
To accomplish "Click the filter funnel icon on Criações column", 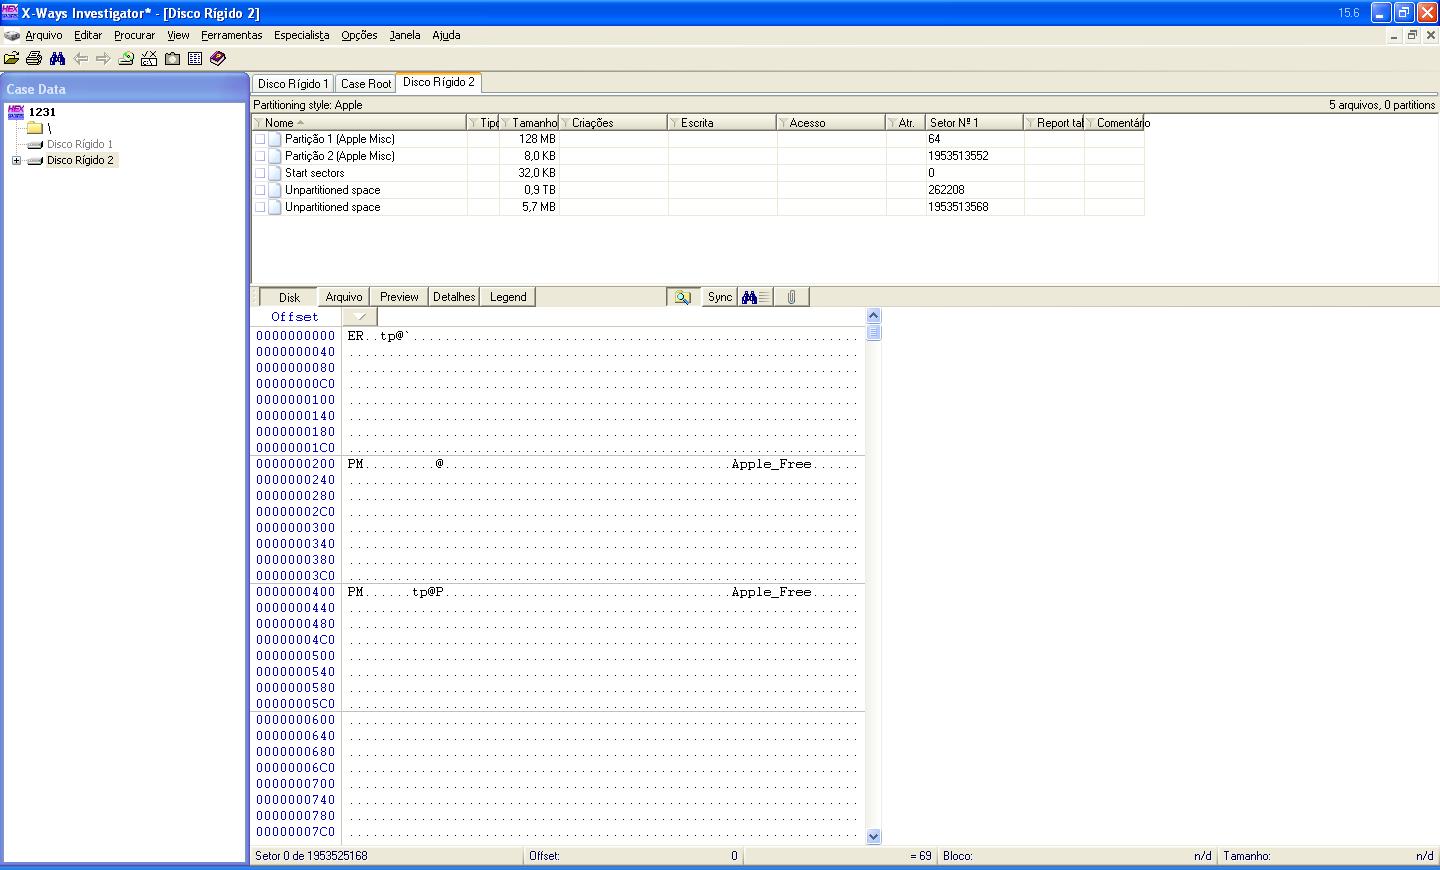I will tap(565, 123).
